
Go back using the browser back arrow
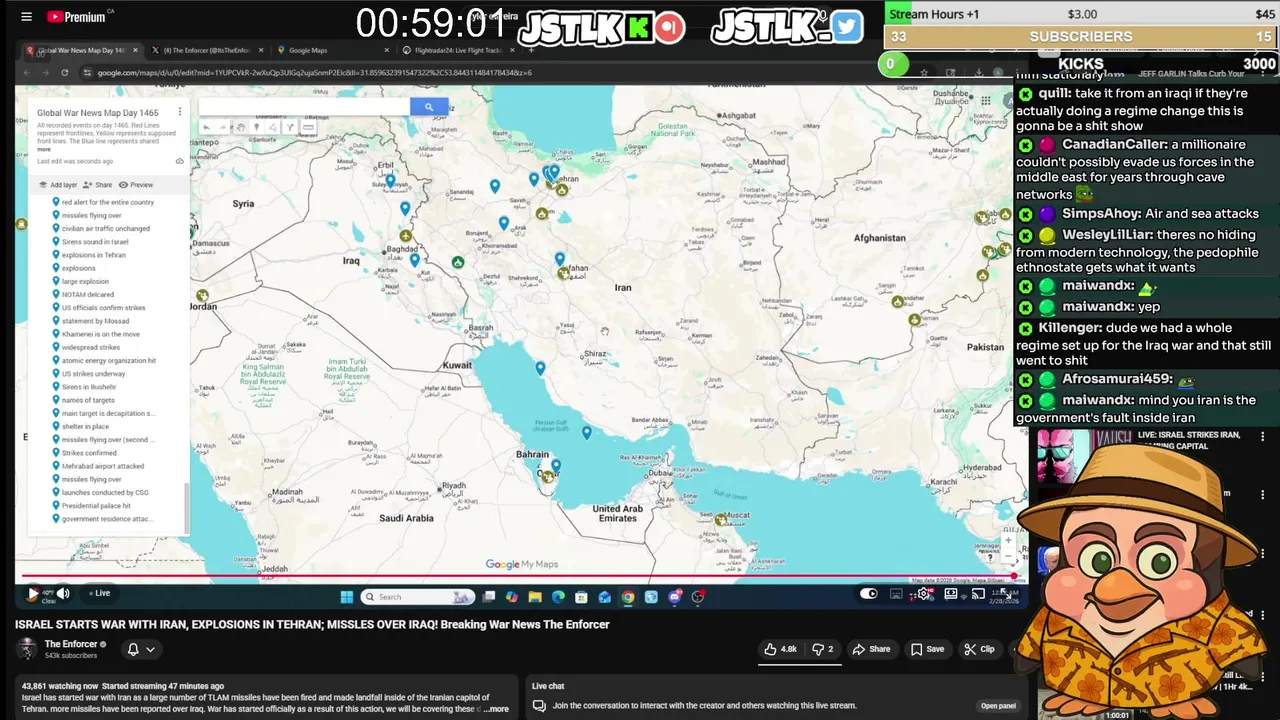pos(28,72)
